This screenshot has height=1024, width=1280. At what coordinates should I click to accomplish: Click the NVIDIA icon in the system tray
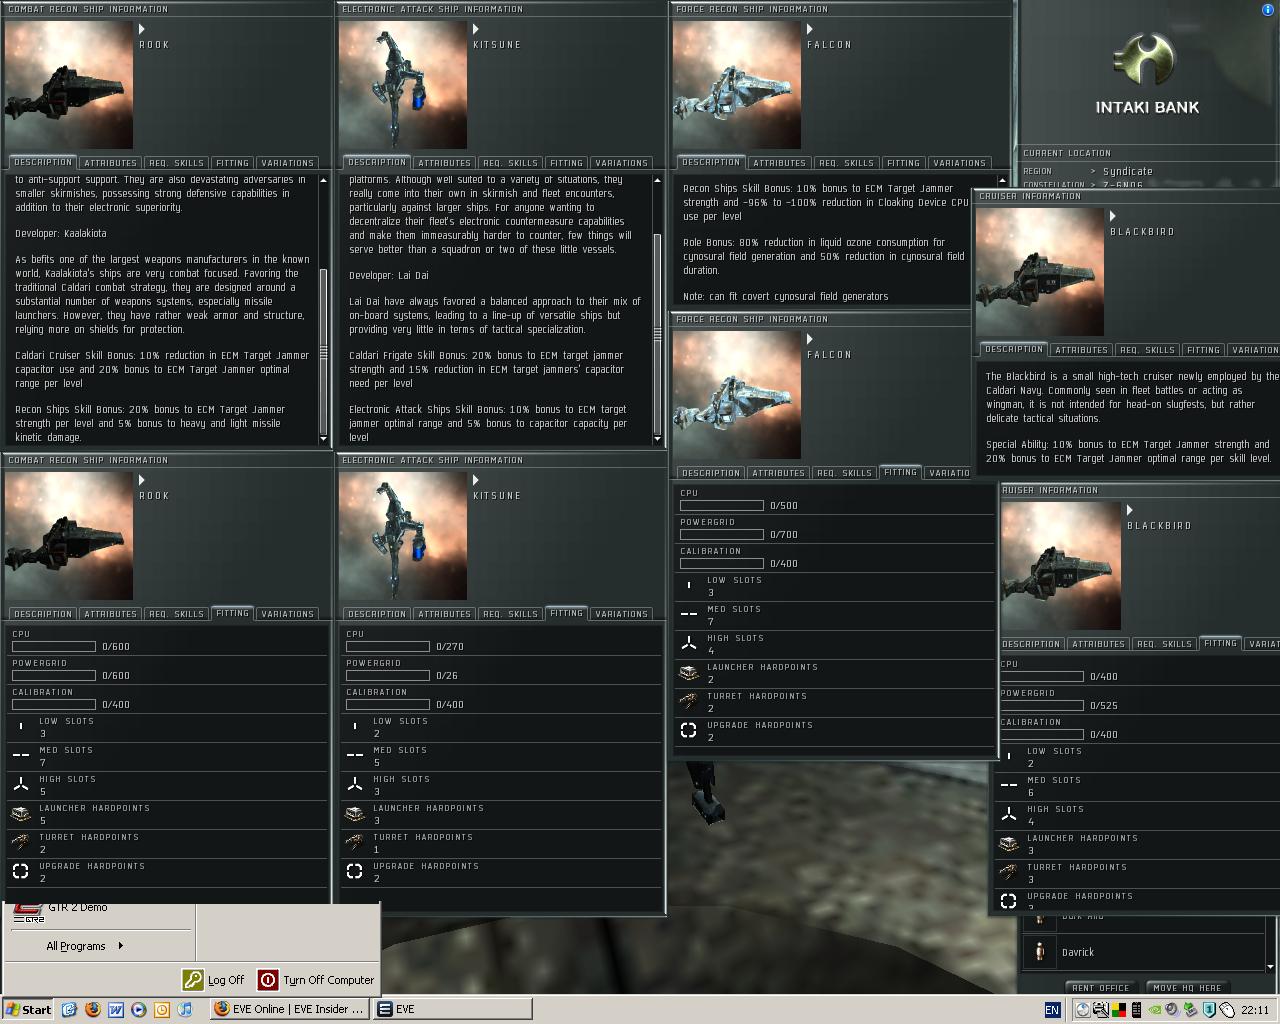tap(1157, 1010)
